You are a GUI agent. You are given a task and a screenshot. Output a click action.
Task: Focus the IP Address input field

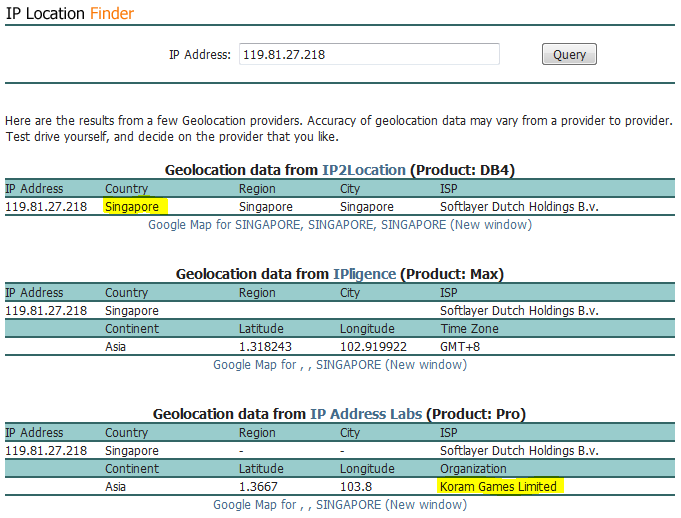click(369, 54)
